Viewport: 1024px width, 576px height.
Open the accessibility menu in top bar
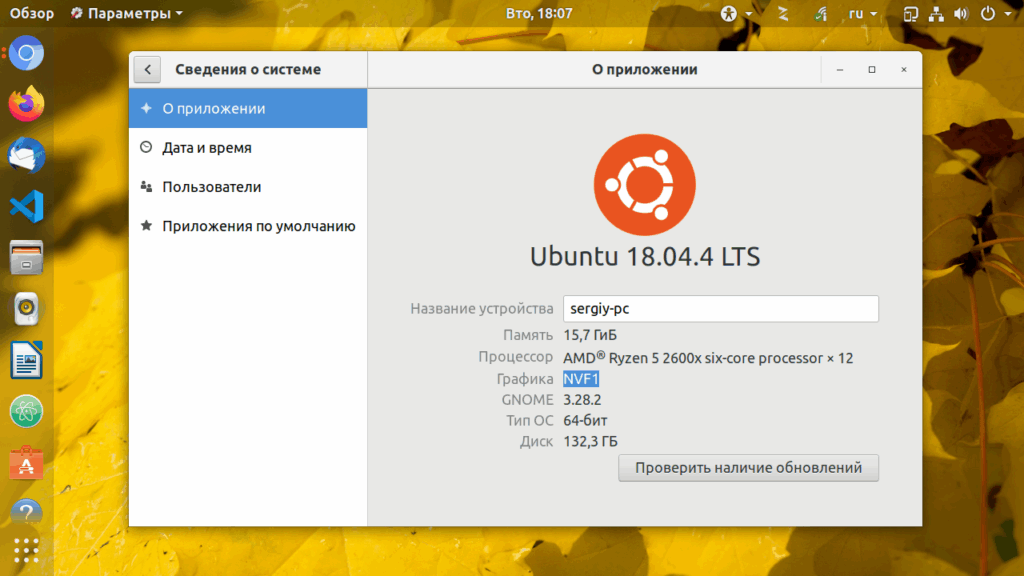click(736, 13)
